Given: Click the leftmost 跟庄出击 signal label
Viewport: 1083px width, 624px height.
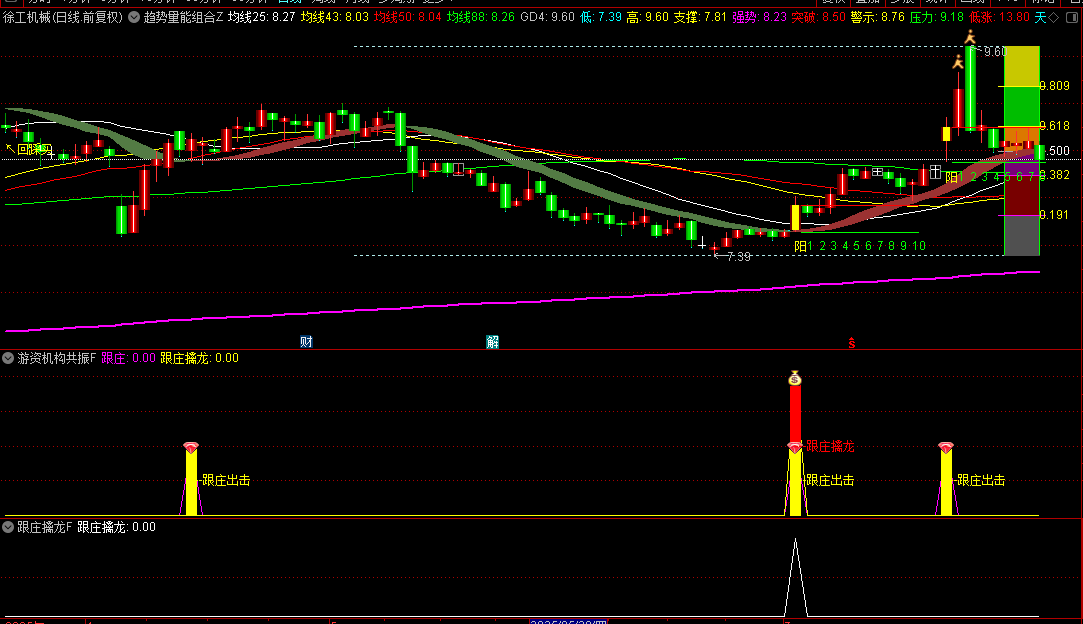Looking at the screenshot, I should (x=226, y=480).
